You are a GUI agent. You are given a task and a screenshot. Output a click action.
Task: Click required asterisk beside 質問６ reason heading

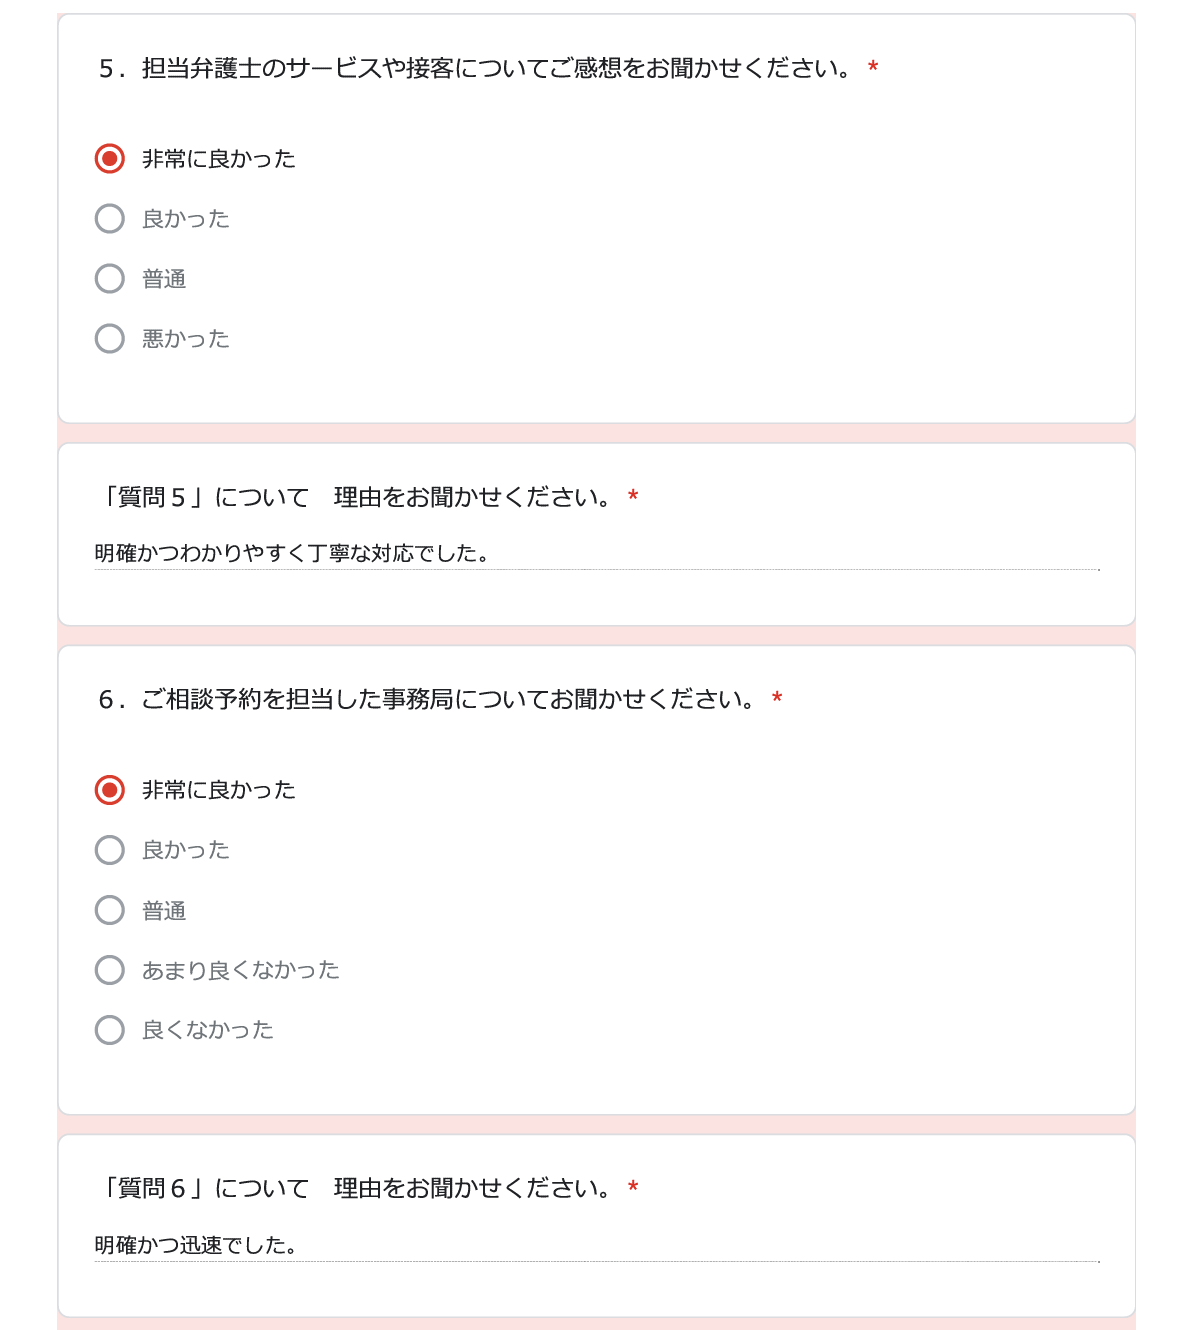[633, 1187]
